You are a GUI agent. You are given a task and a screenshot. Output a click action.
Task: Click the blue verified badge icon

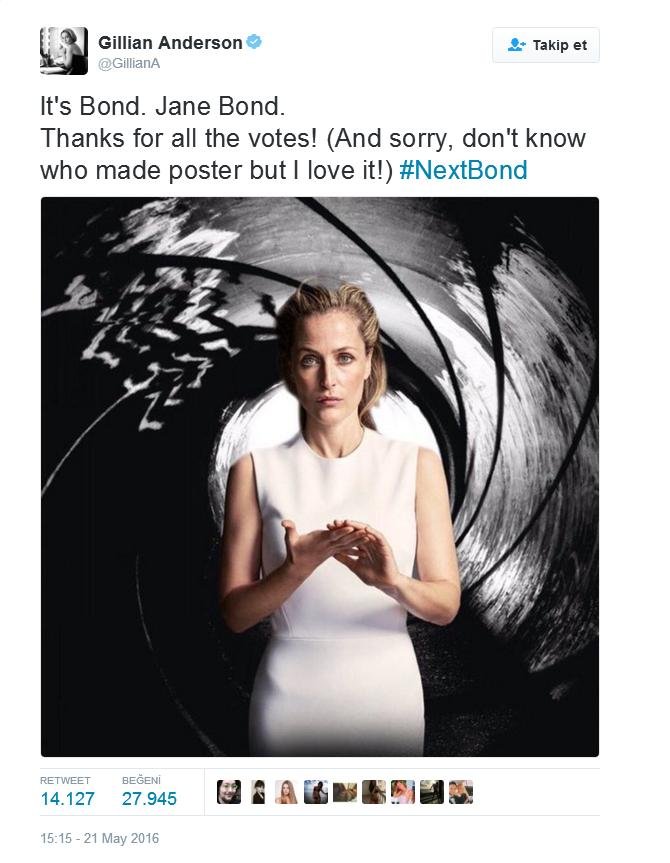click(x=254, y=42)
